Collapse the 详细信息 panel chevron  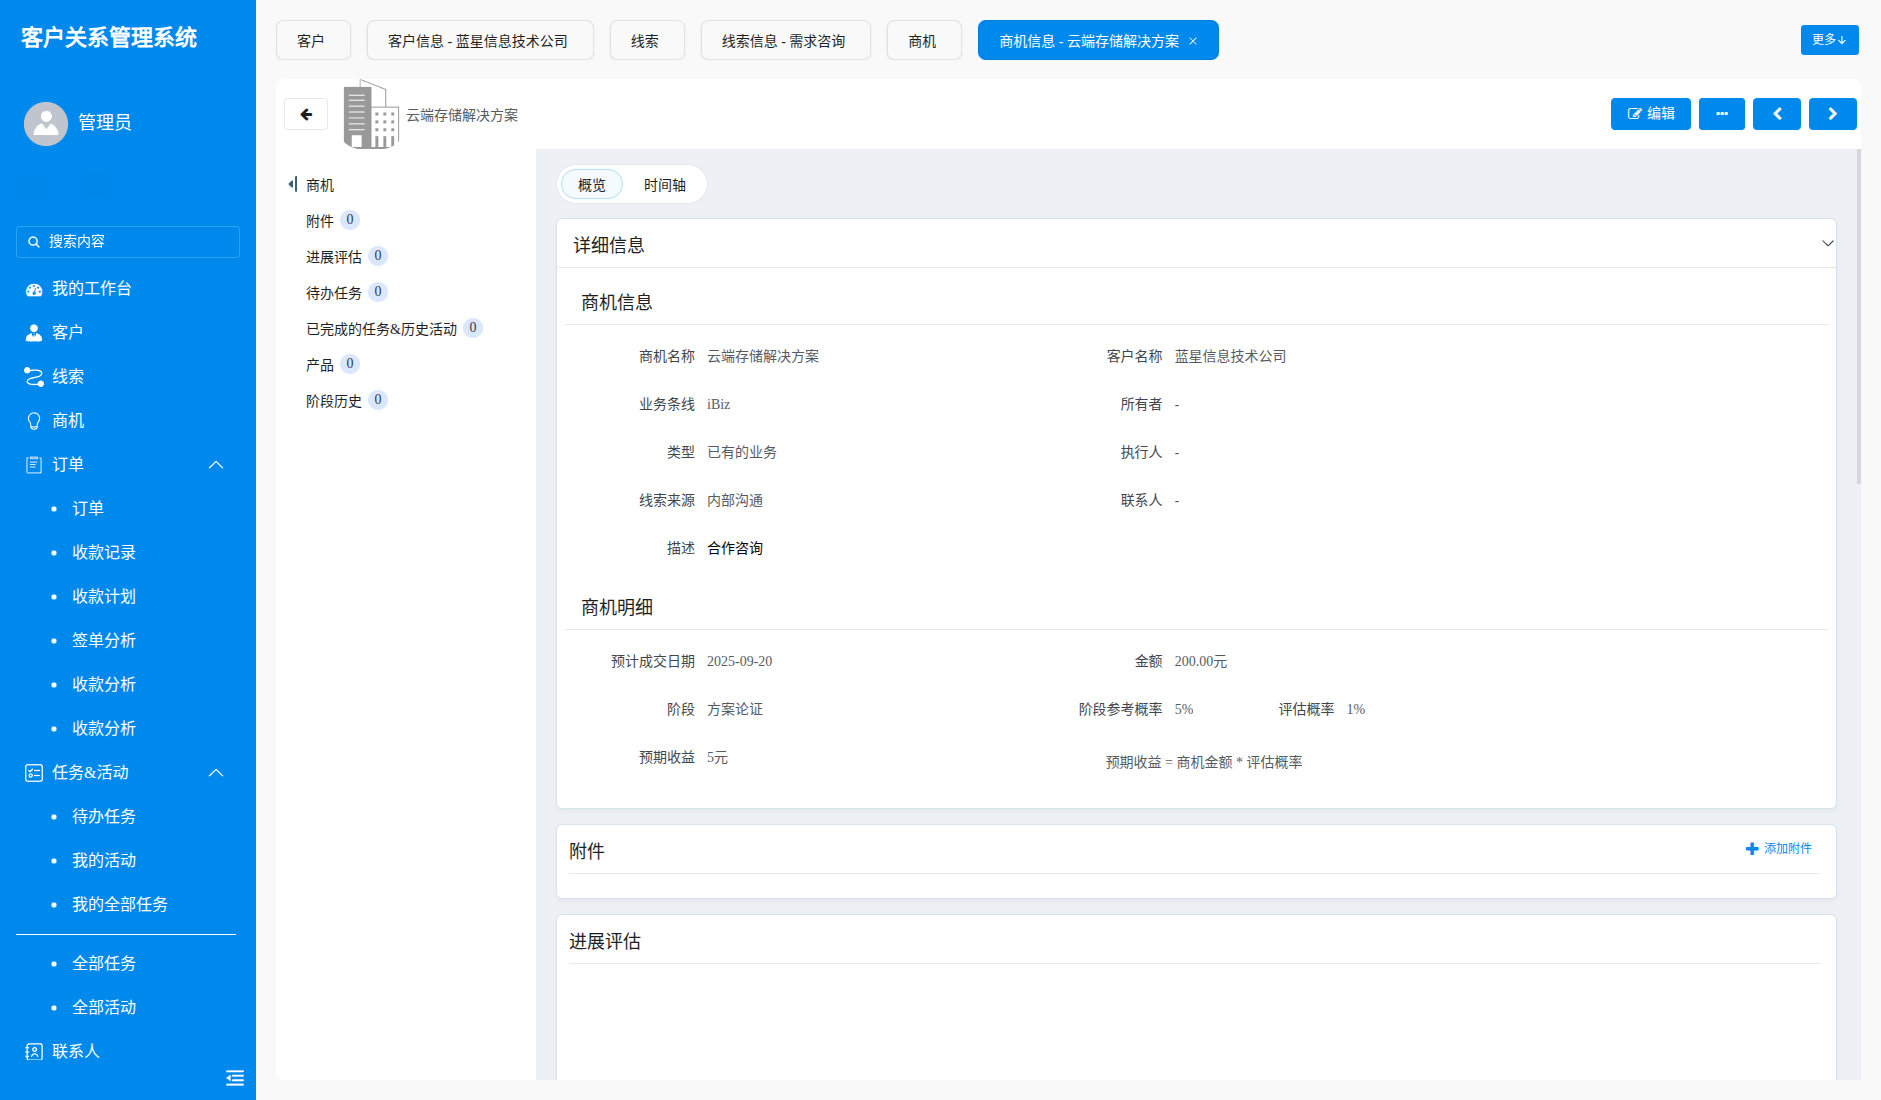tap(1827, 244)
